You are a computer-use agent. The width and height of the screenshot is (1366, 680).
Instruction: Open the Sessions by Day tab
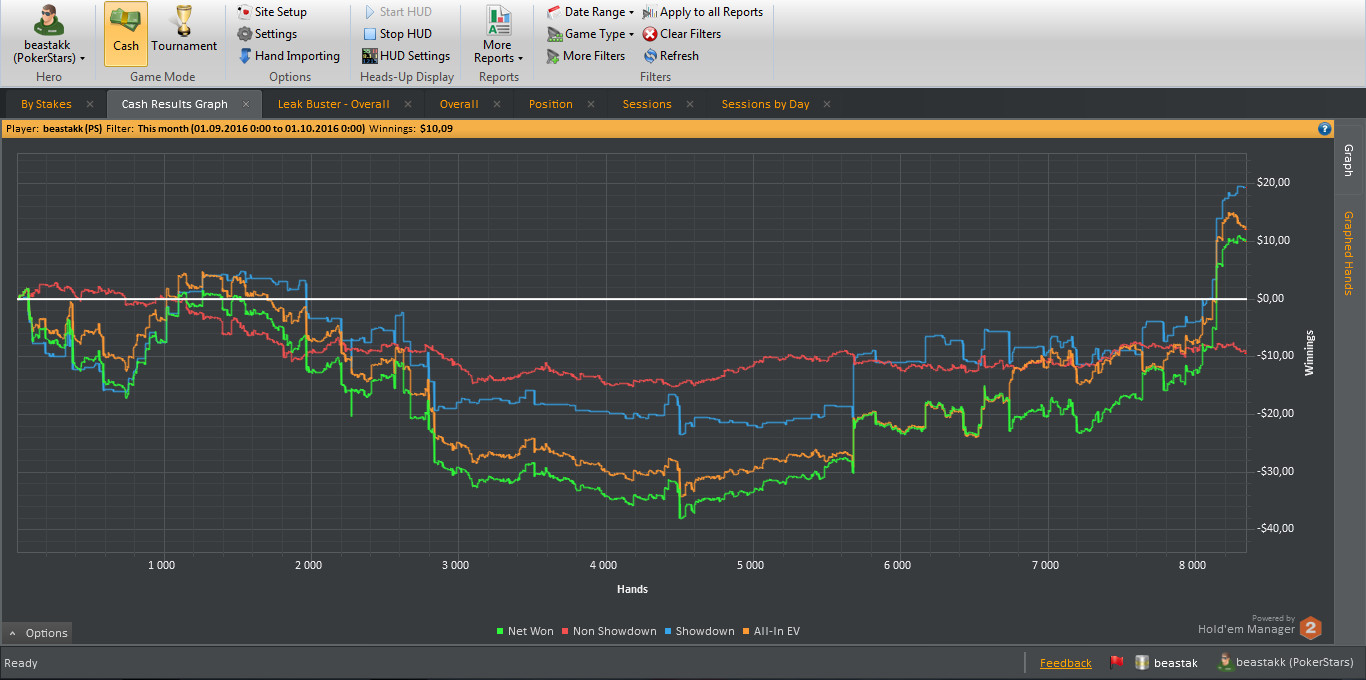point(765,104)
